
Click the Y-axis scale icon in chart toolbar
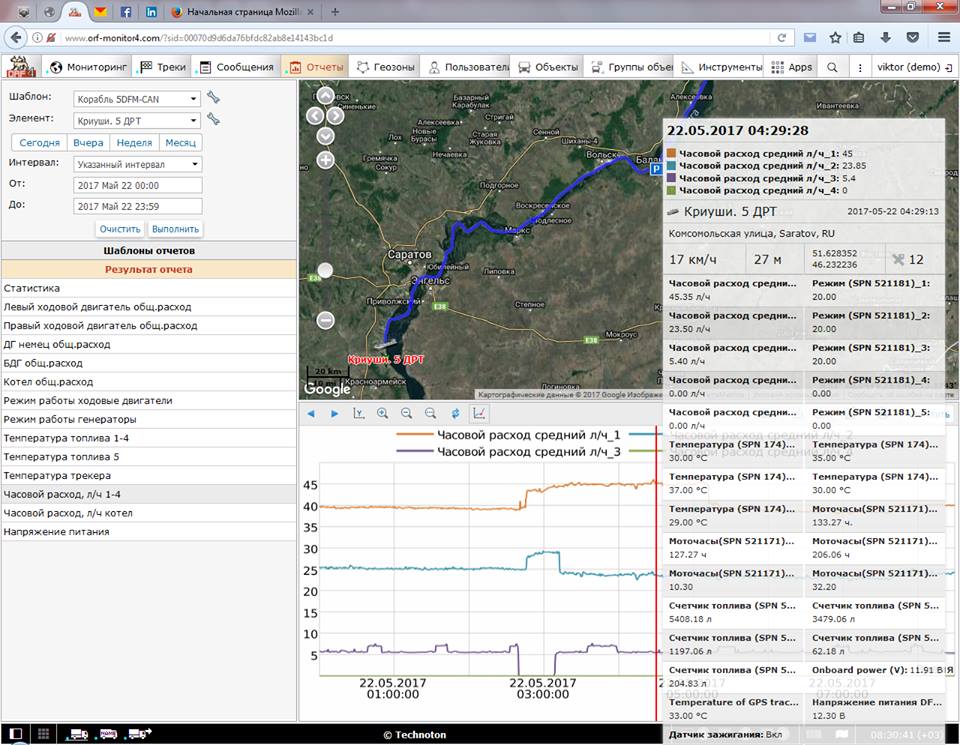(x=359, y=413)
